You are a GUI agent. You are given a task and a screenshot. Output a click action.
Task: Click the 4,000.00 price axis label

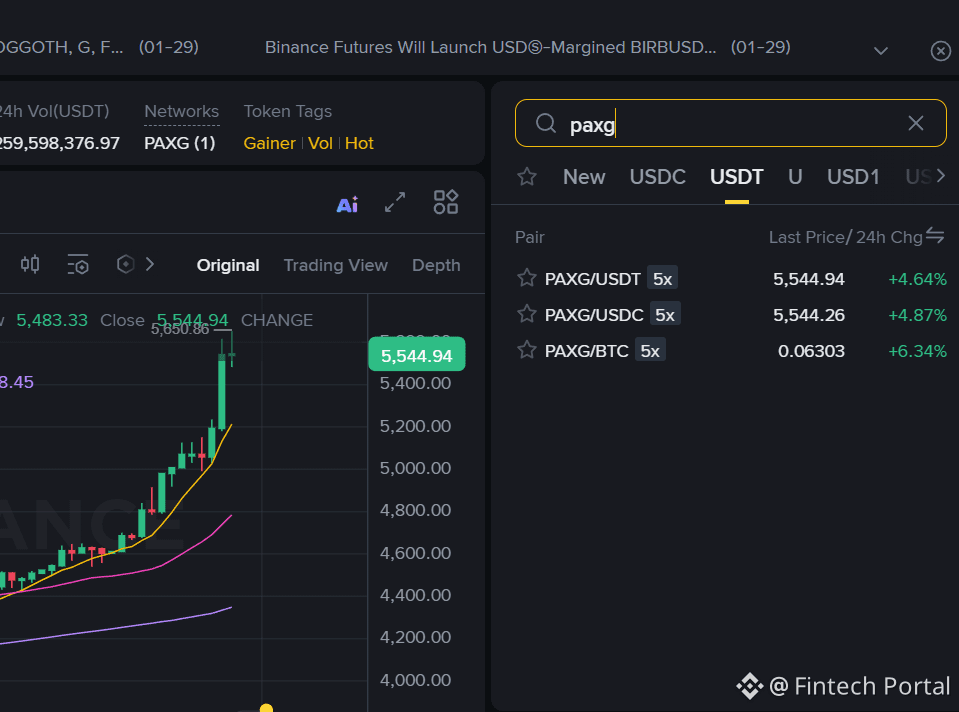point(415,680)
